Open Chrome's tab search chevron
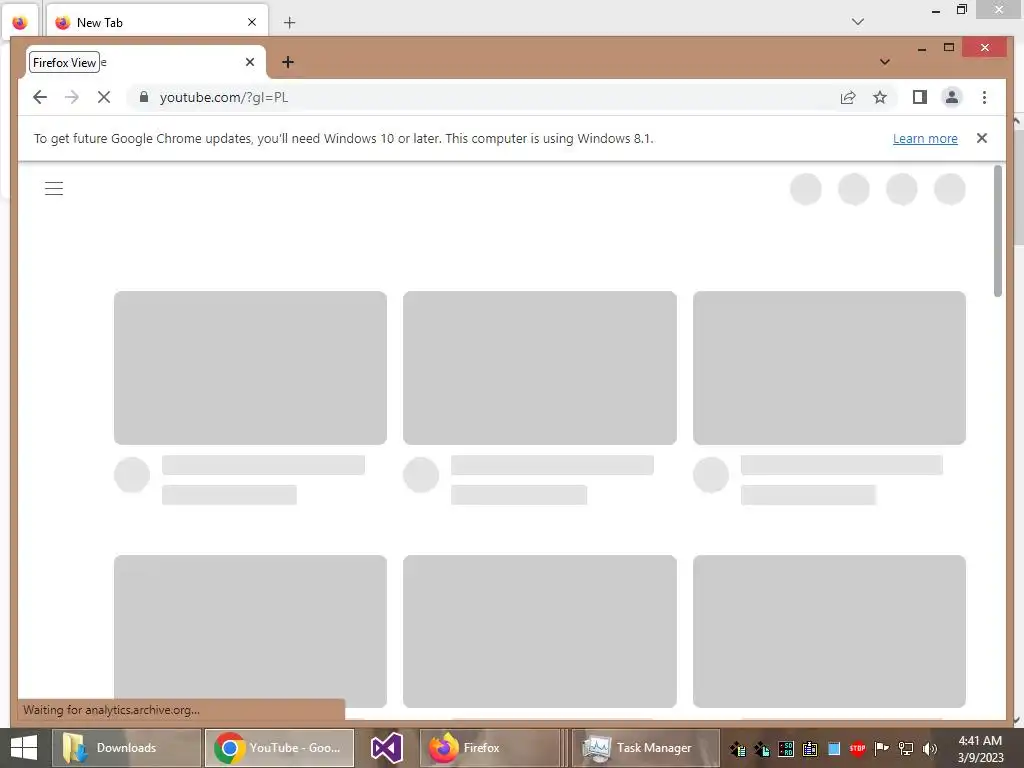The height and width of the screenshot is (768, 1024). click(x=885, y=62)
